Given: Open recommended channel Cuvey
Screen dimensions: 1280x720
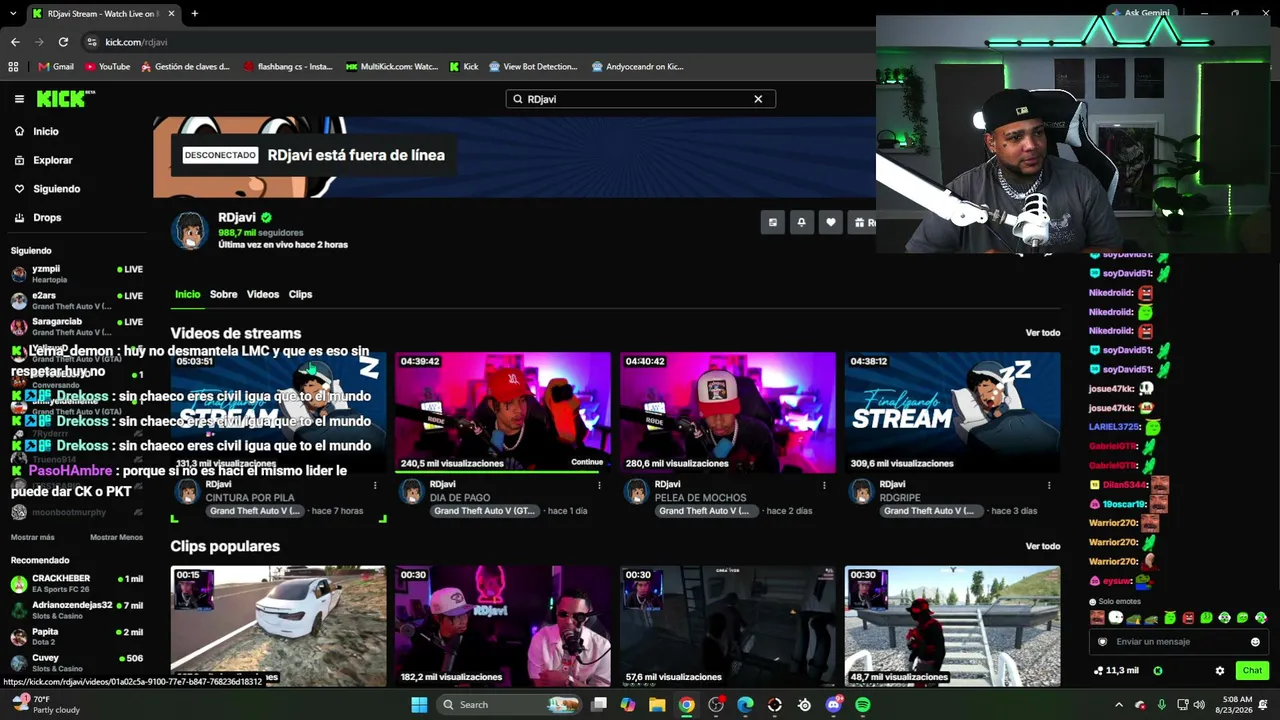Looking at the screenshot, I should (77, 663).
